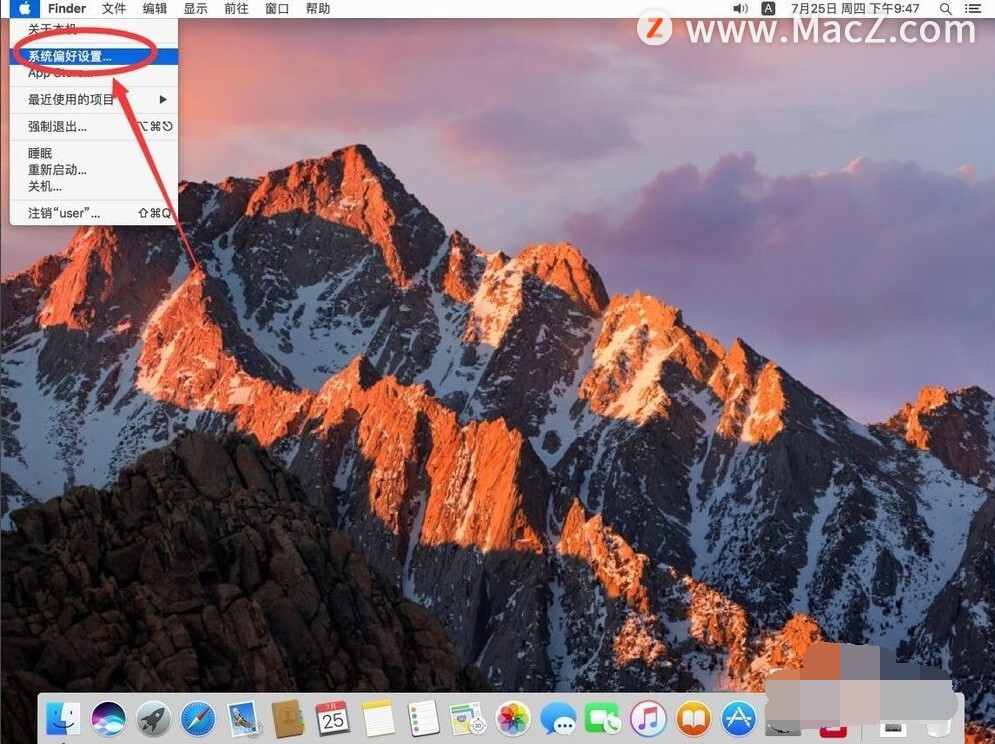This screenshot has height=744, width=995.
Task: Open the Calendar dock icon
Action: tap(332, 717)
